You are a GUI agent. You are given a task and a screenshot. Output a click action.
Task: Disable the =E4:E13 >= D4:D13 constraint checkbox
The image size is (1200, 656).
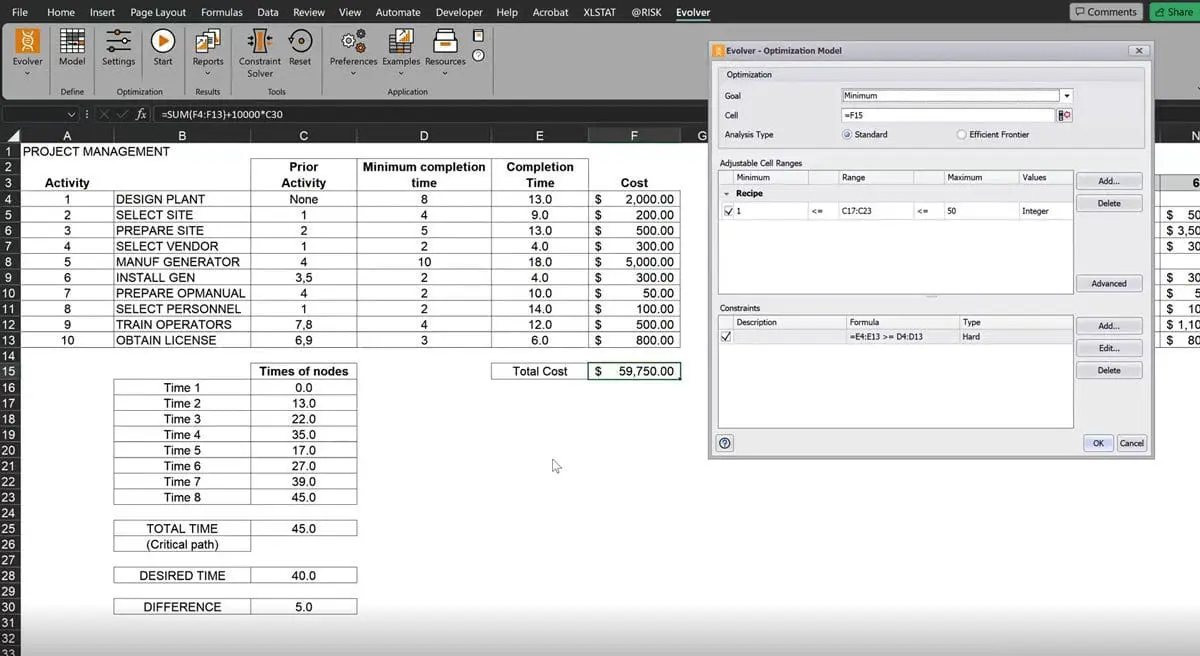pos(727,337)
